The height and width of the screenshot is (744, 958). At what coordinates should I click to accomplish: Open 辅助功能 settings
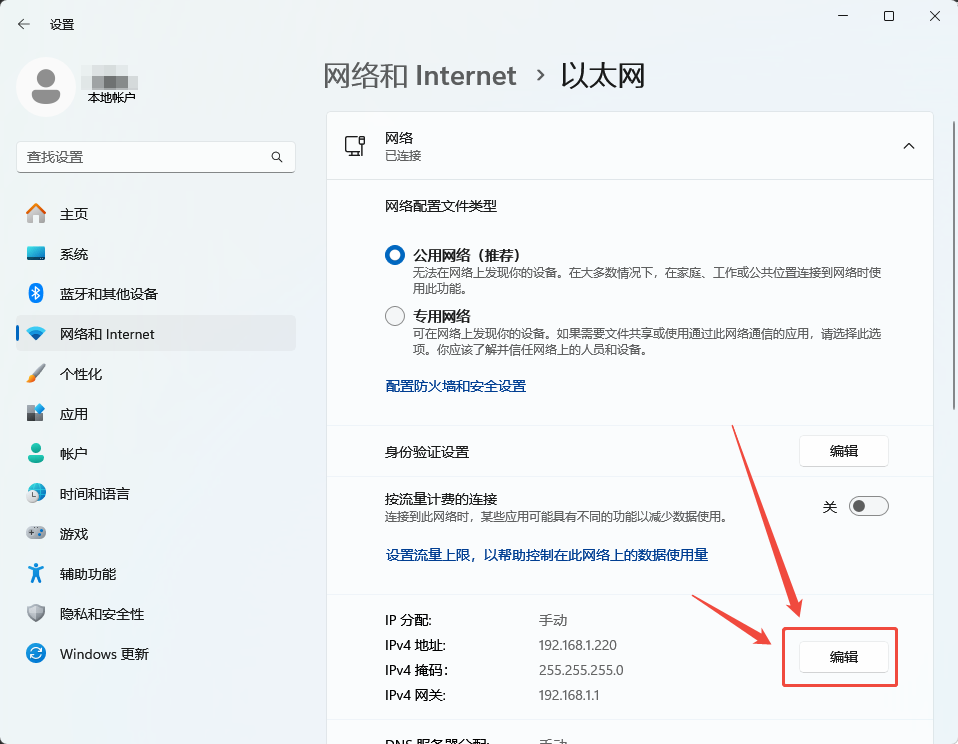click(x=156, y=574)
